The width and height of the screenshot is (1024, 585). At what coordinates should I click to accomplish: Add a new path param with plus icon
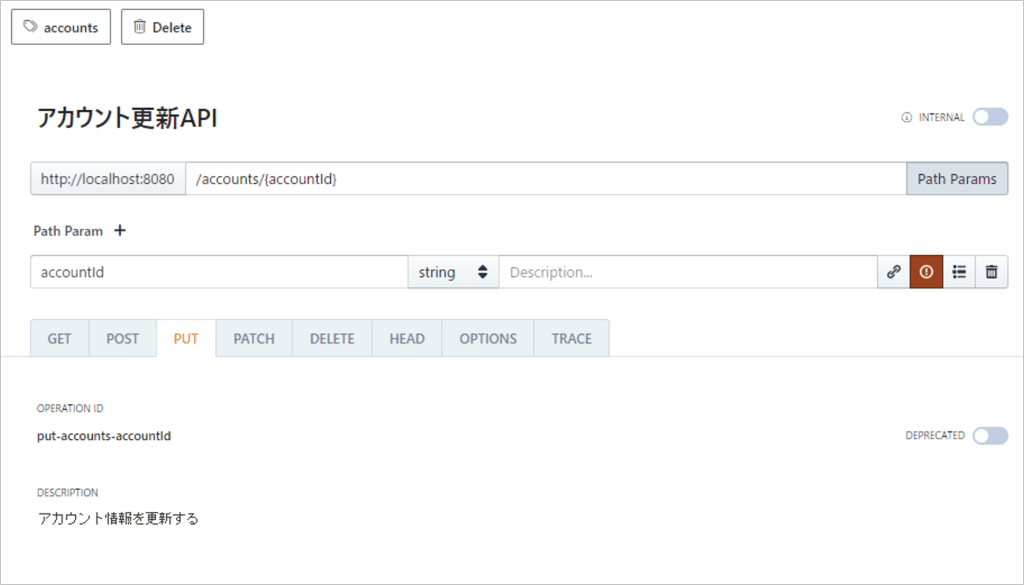click(120, 230)
